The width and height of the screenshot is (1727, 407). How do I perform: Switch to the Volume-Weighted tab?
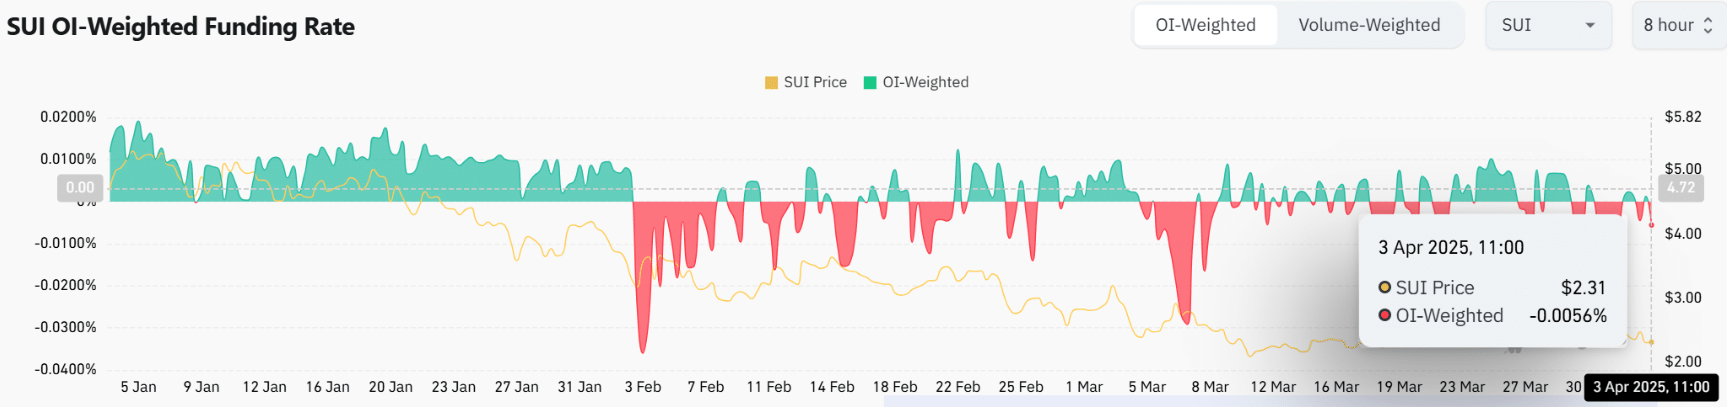1369,25
